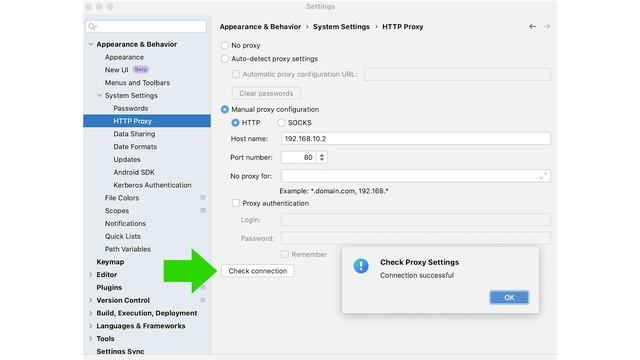Select Manual proxy configuration radio
640x360 pixels.
(x=224, y=109)
